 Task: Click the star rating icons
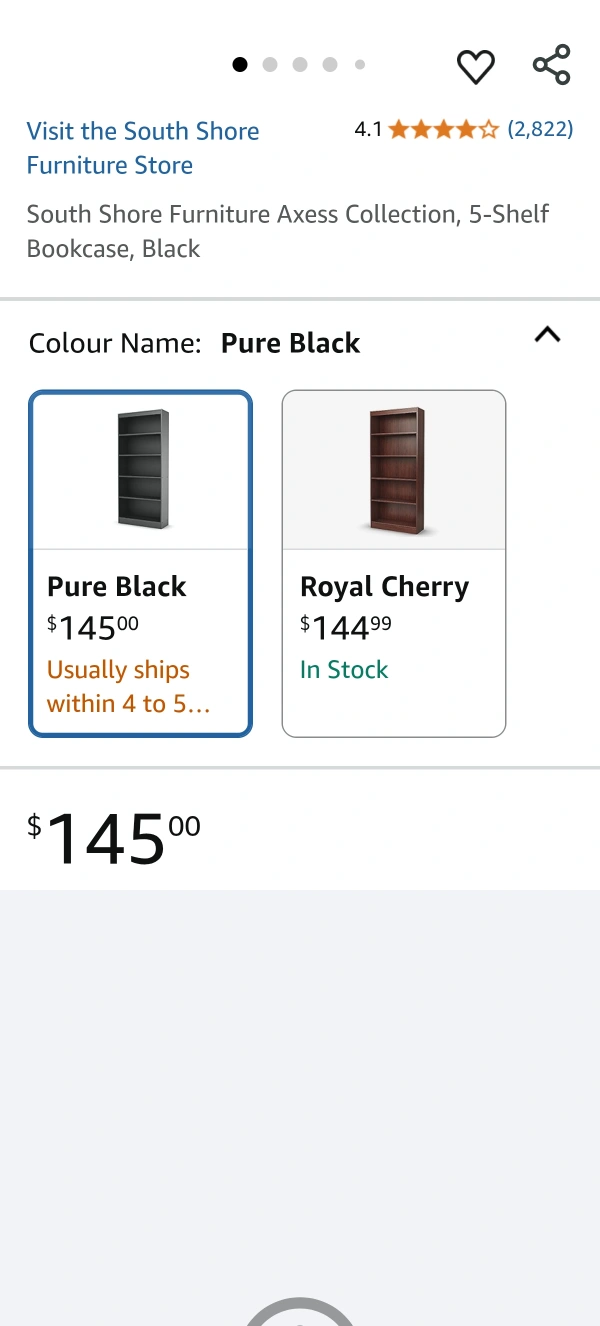(443, 129)
